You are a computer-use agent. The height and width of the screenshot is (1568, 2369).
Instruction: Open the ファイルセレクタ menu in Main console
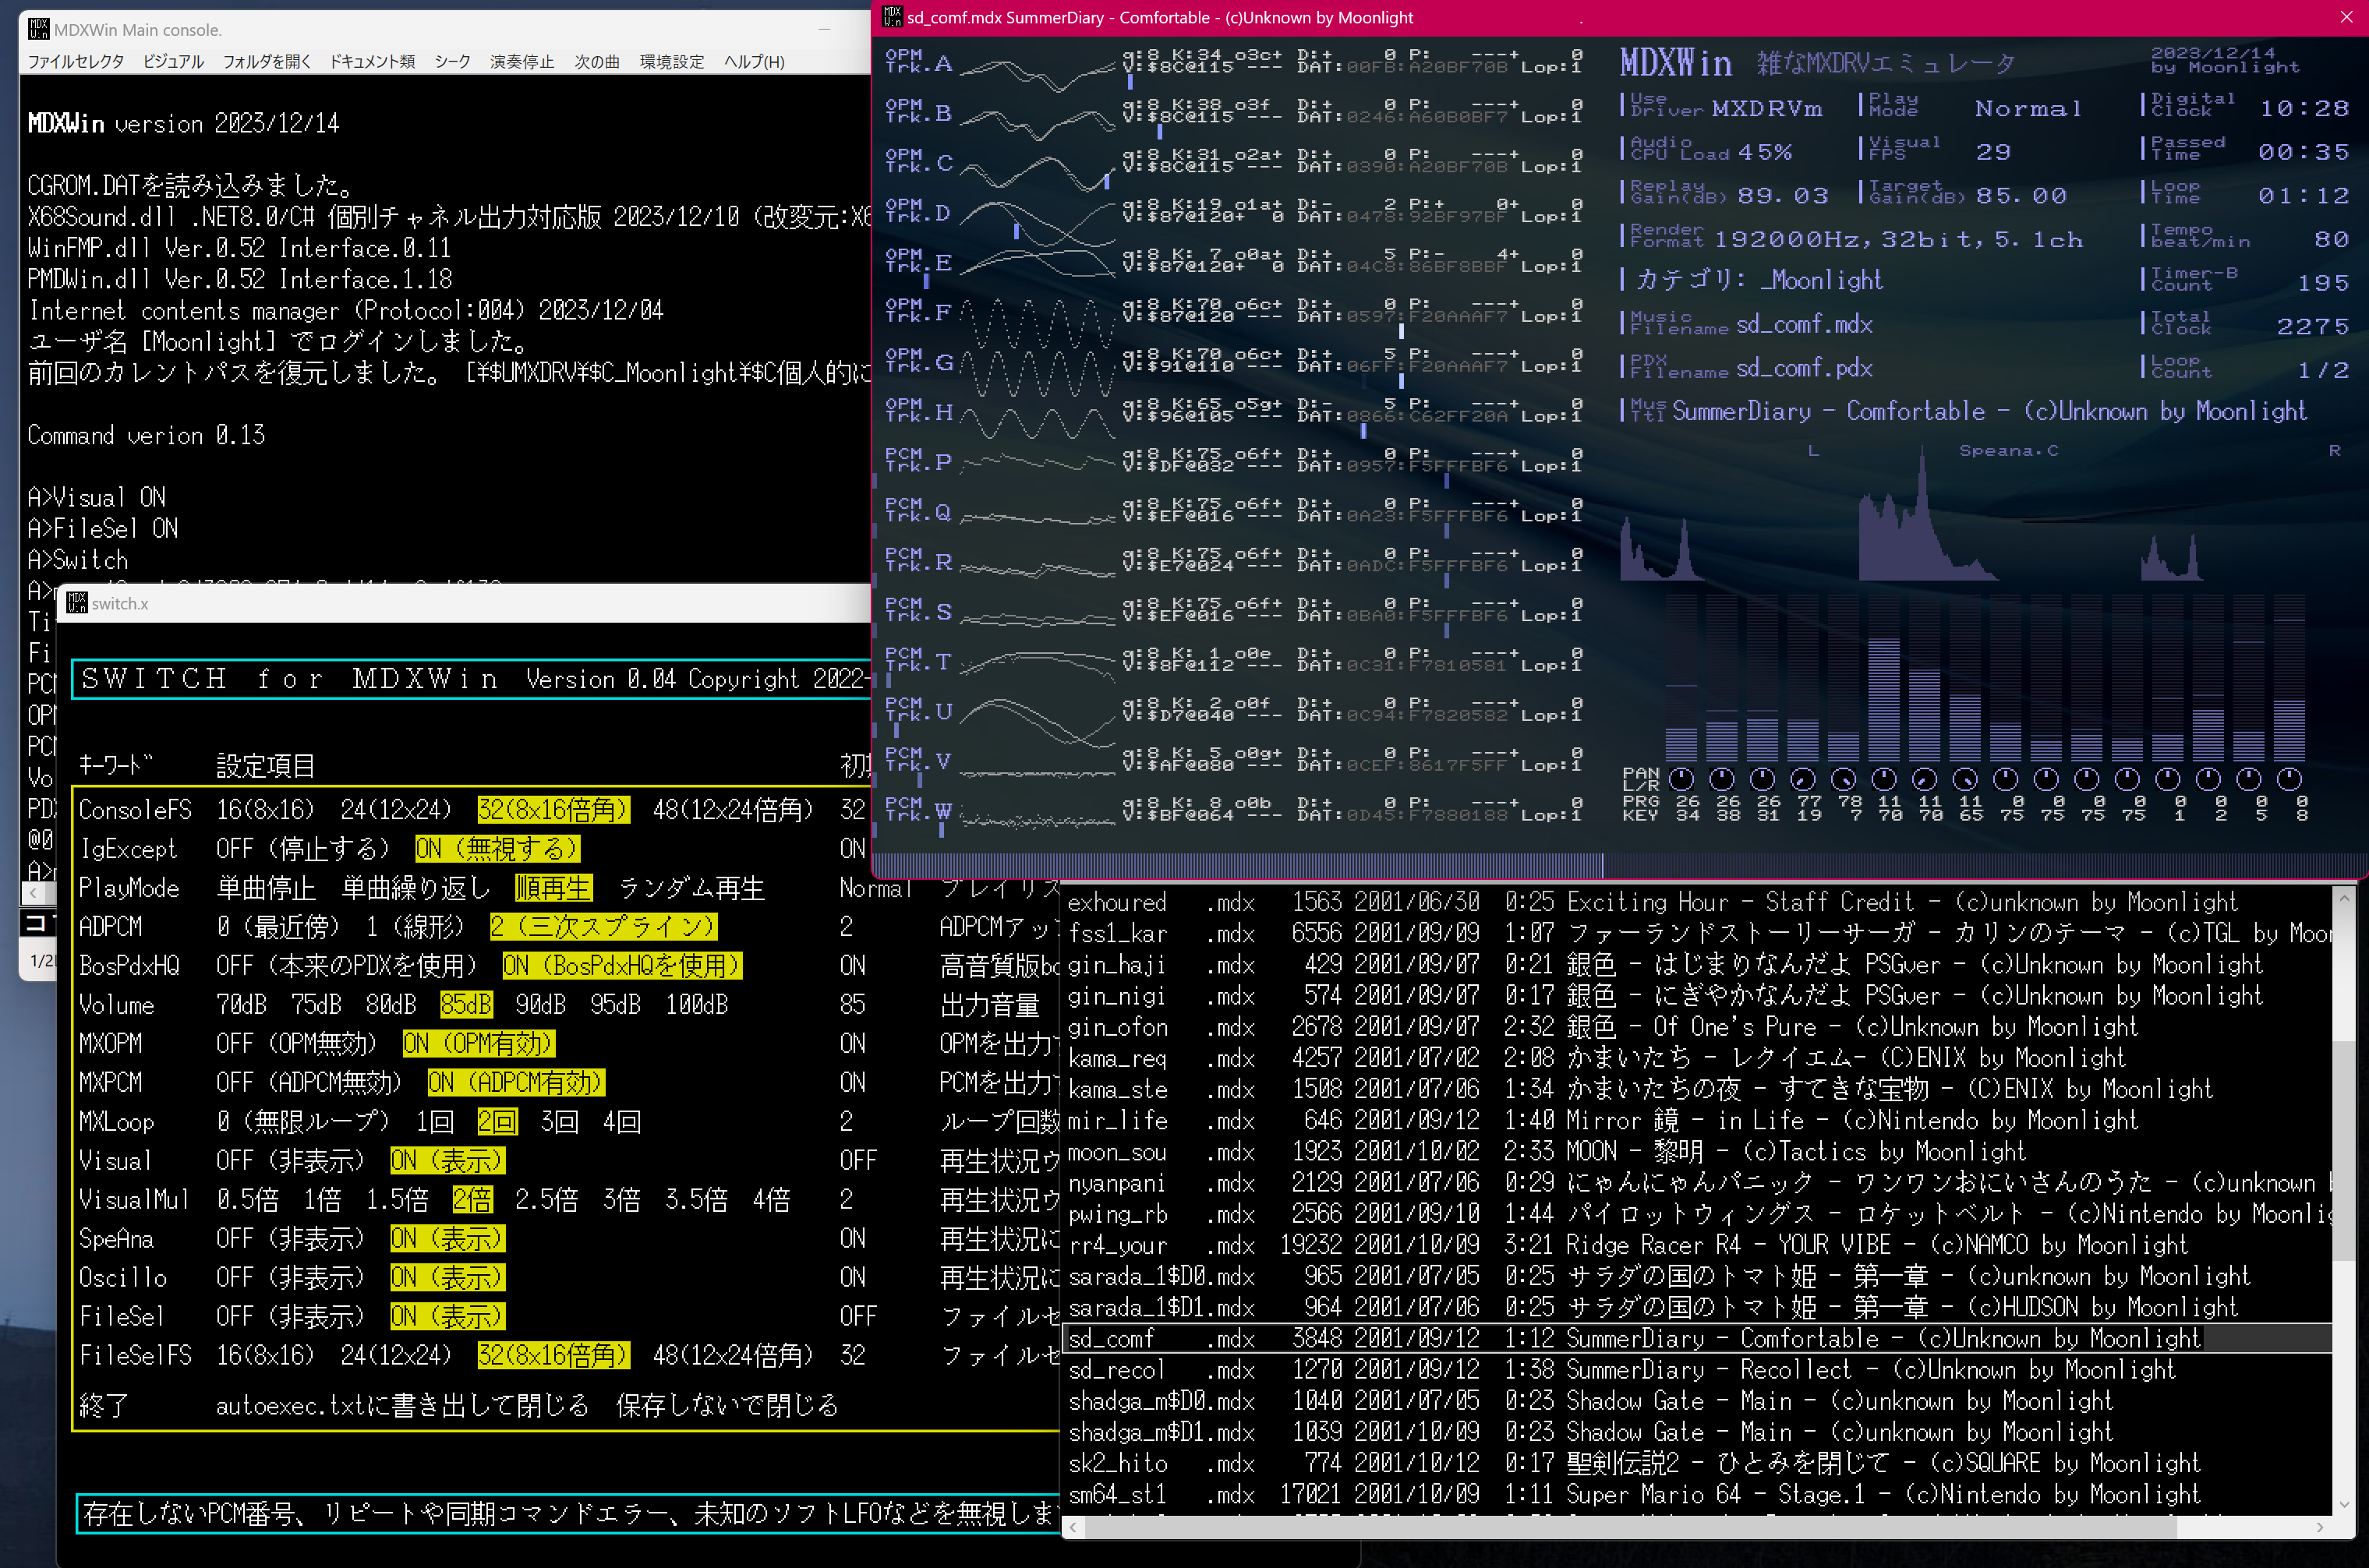coord(76,62)
